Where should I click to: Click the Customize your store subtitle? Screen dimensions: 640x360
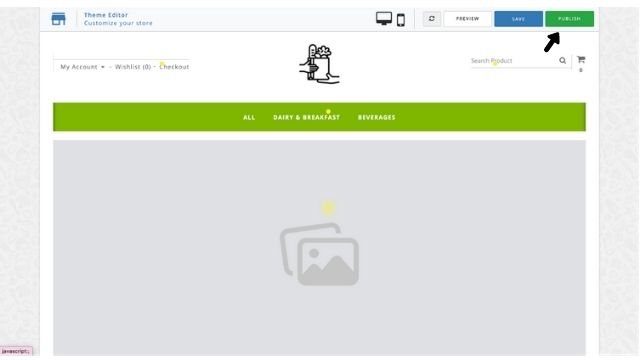click(x=118, y=23)
